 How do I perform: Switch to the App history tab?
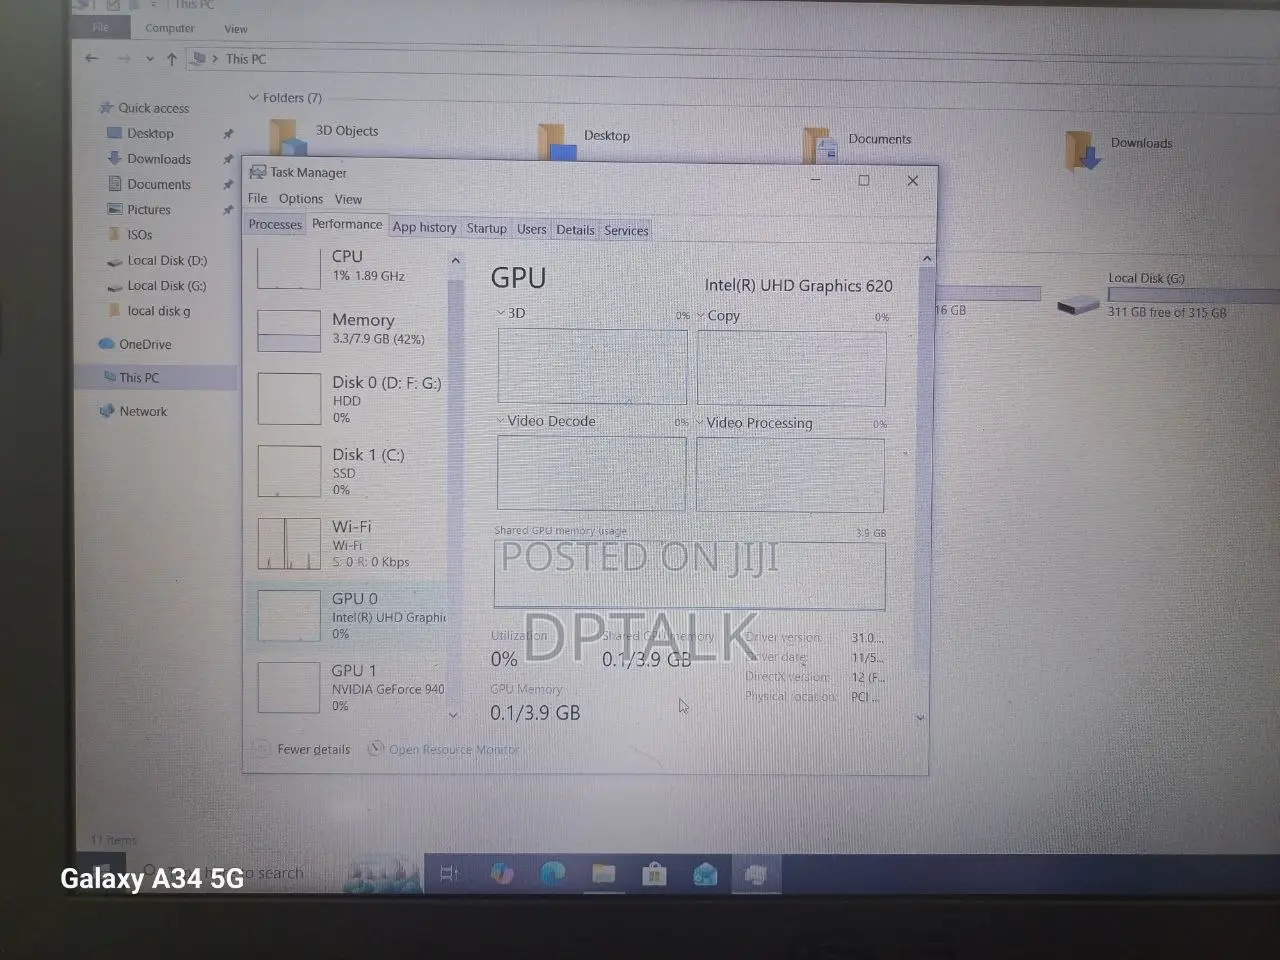pyautogui.click(x=424, y=227)
